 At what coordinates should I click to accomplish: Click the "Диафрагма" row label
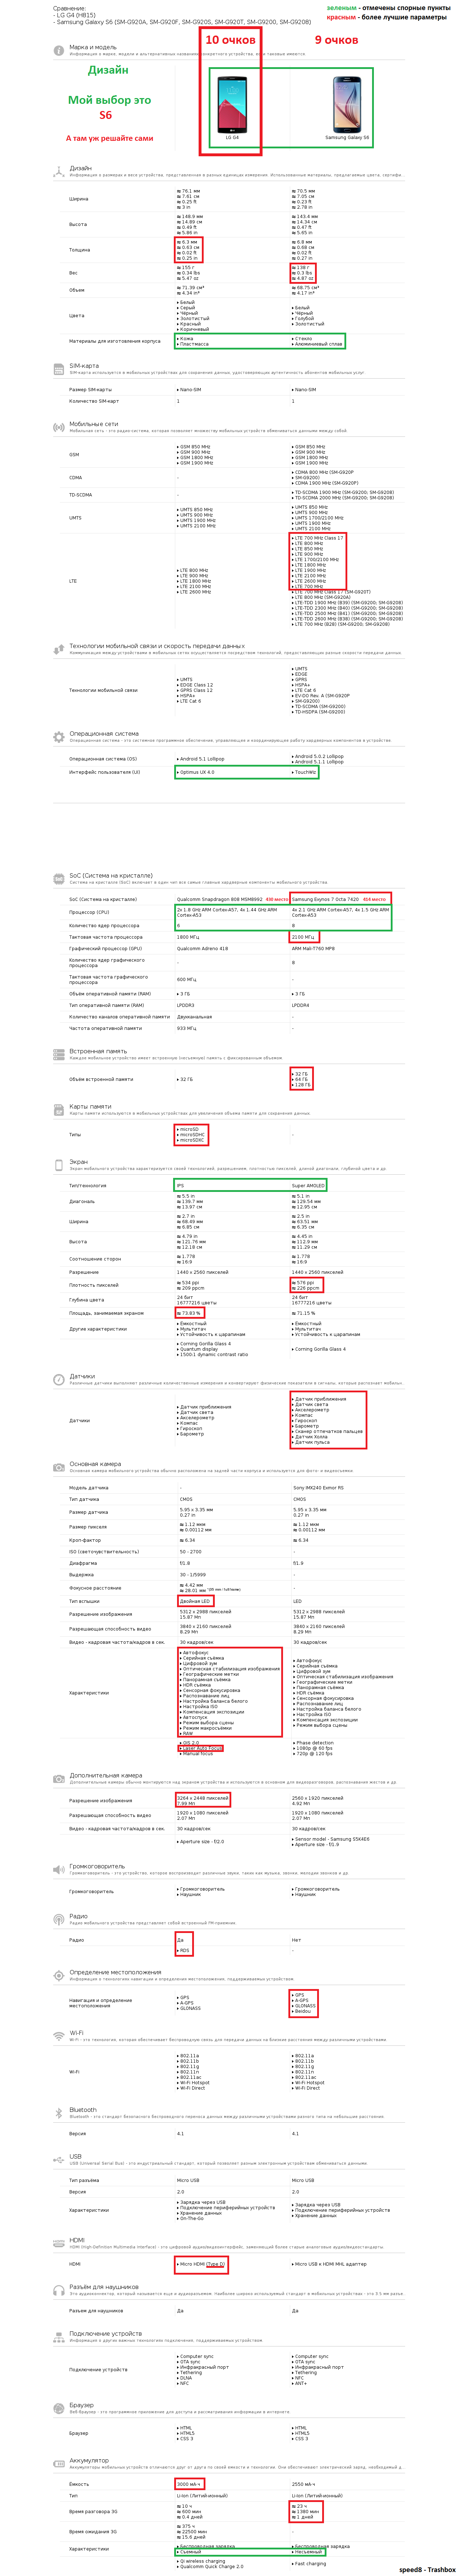pyautogui.click(x=83, y=1563)
